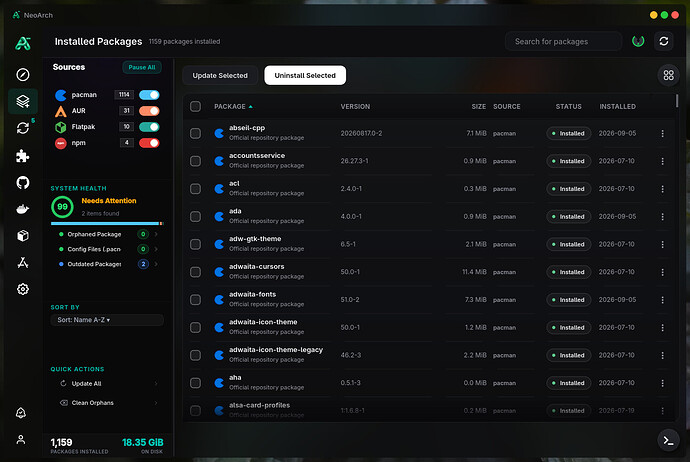Sort by SOURCE column header
This screenshot has height=462, width=690.
point(506,106)
